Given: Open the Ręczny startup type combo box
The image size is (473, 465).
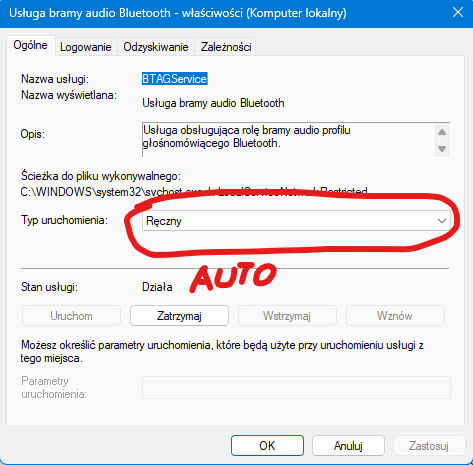Looking at the screenshot, I should (296, 221).
